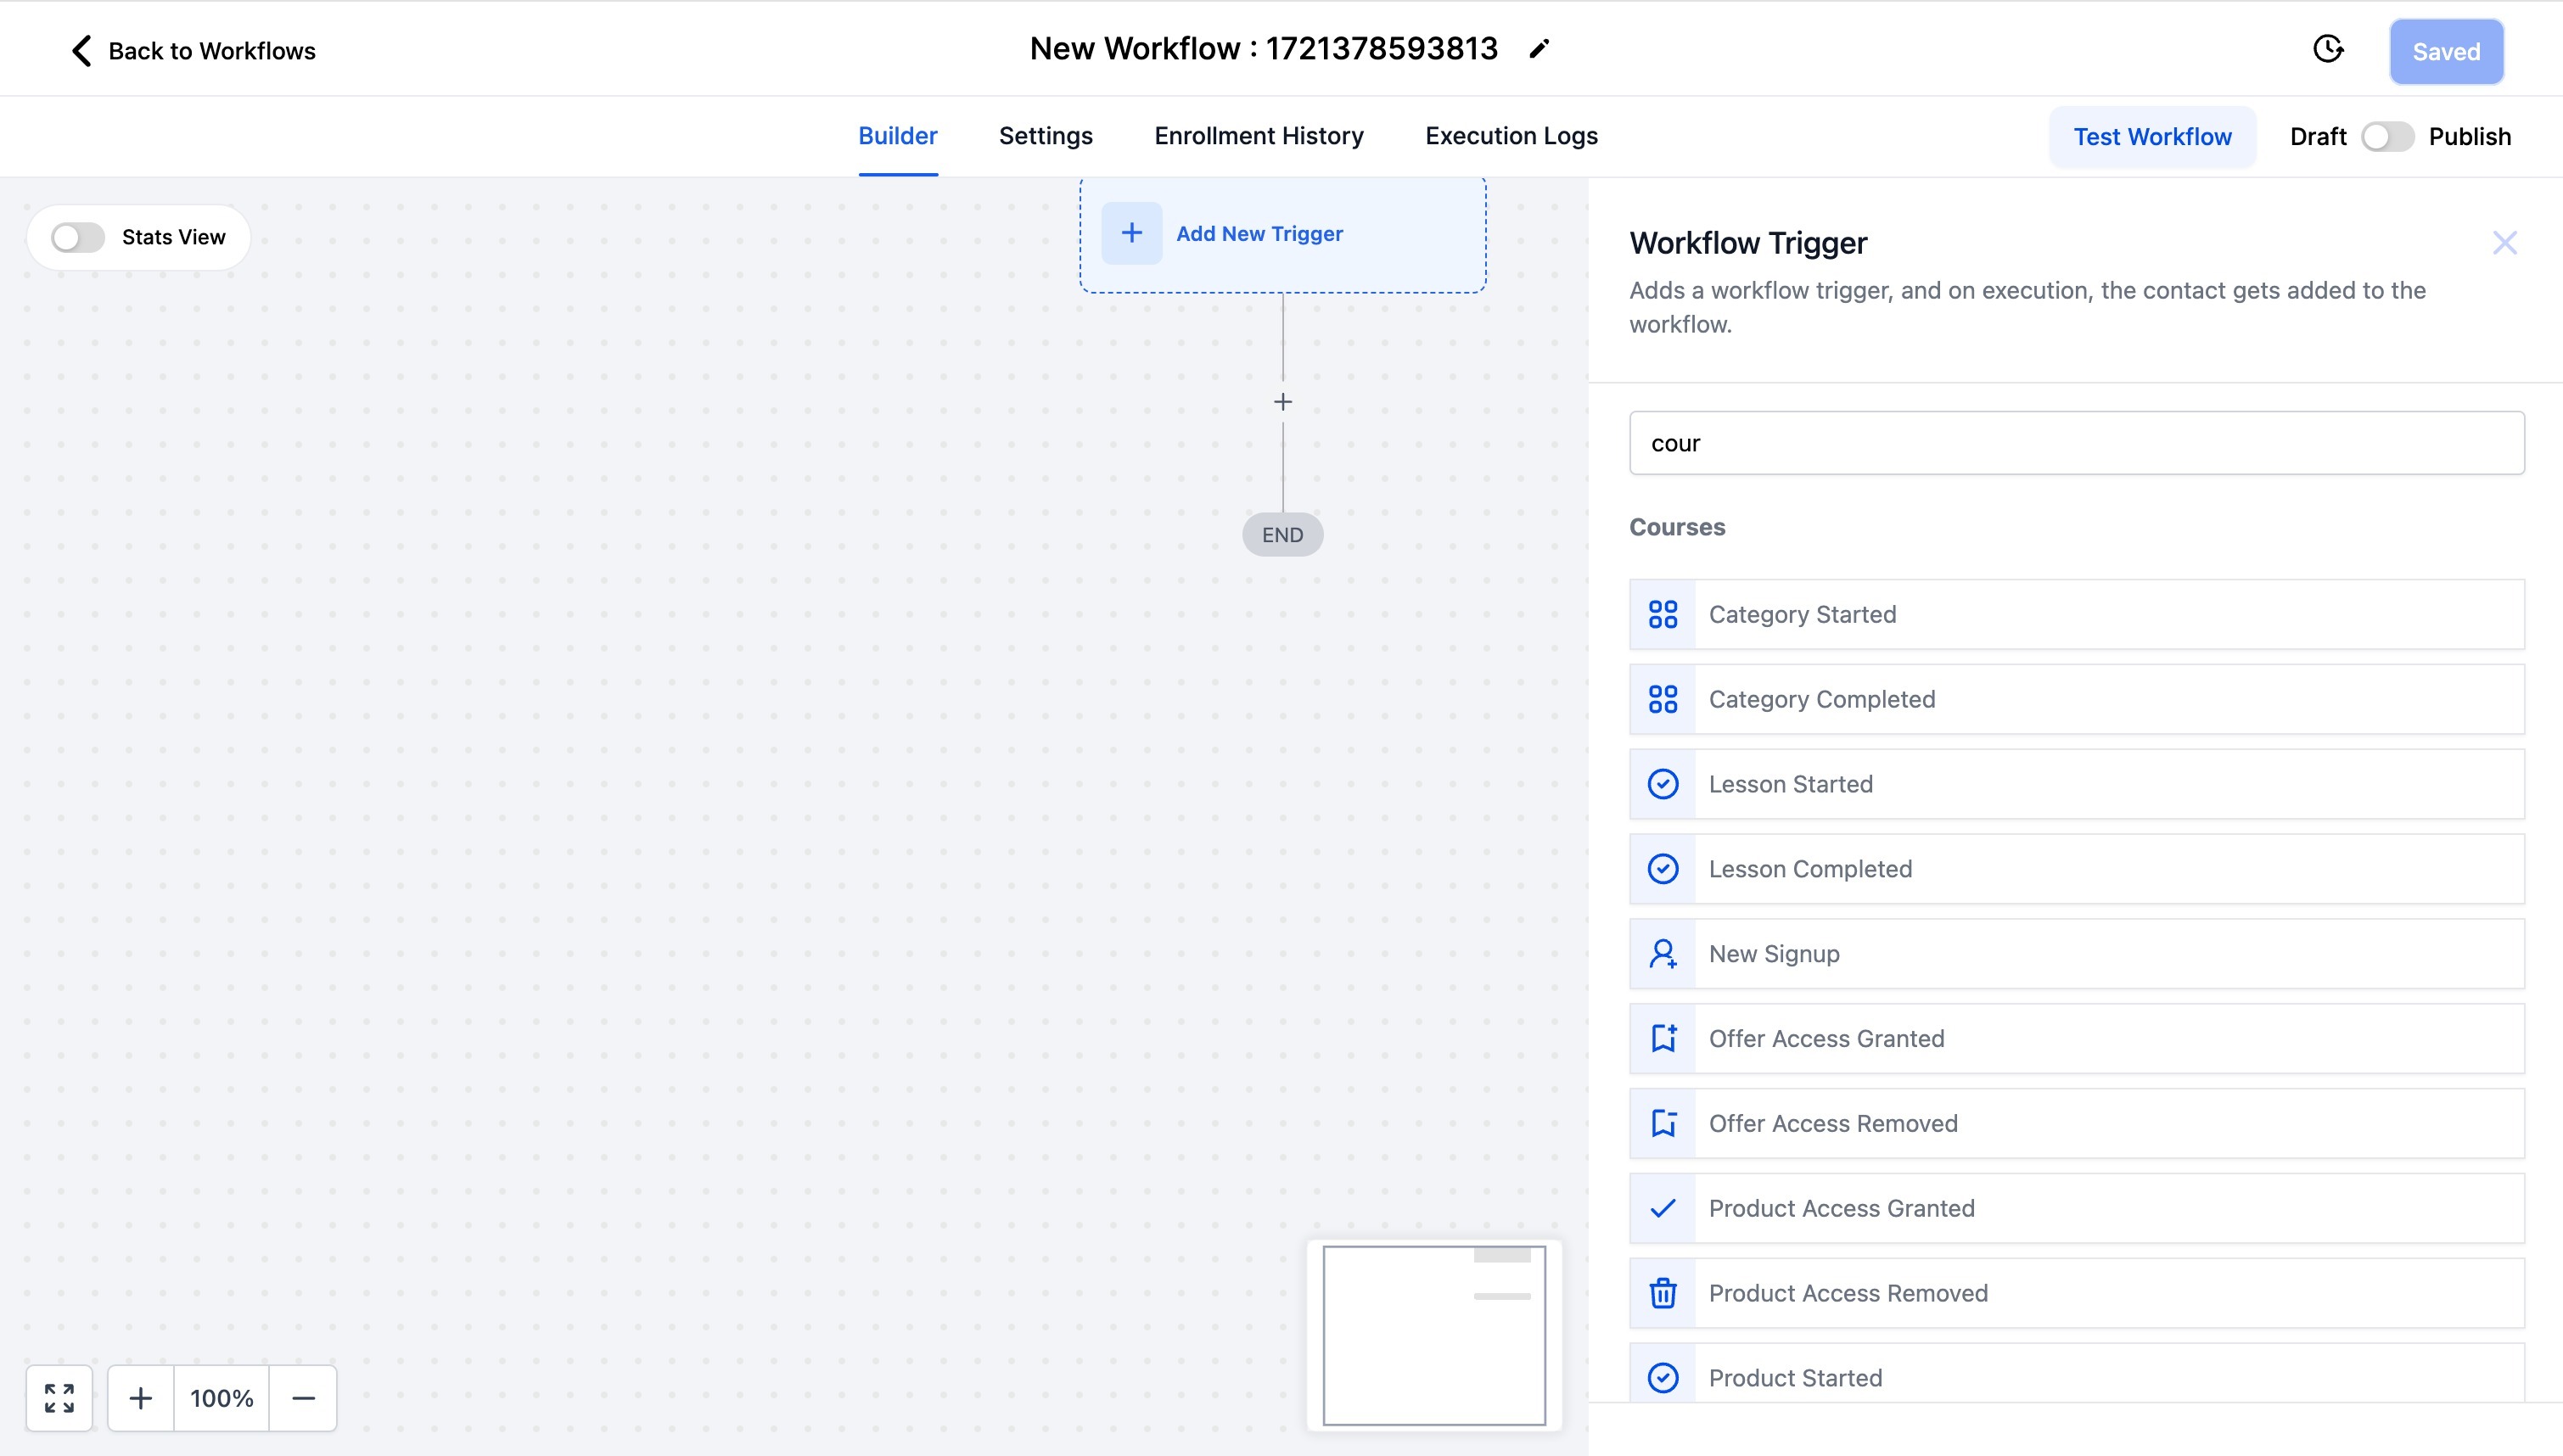This screenshot has width=2563, height=1456.
Task: Select the Product Access Removed trash icon
Action: pyautogui.click(x=1663, y=1293)
